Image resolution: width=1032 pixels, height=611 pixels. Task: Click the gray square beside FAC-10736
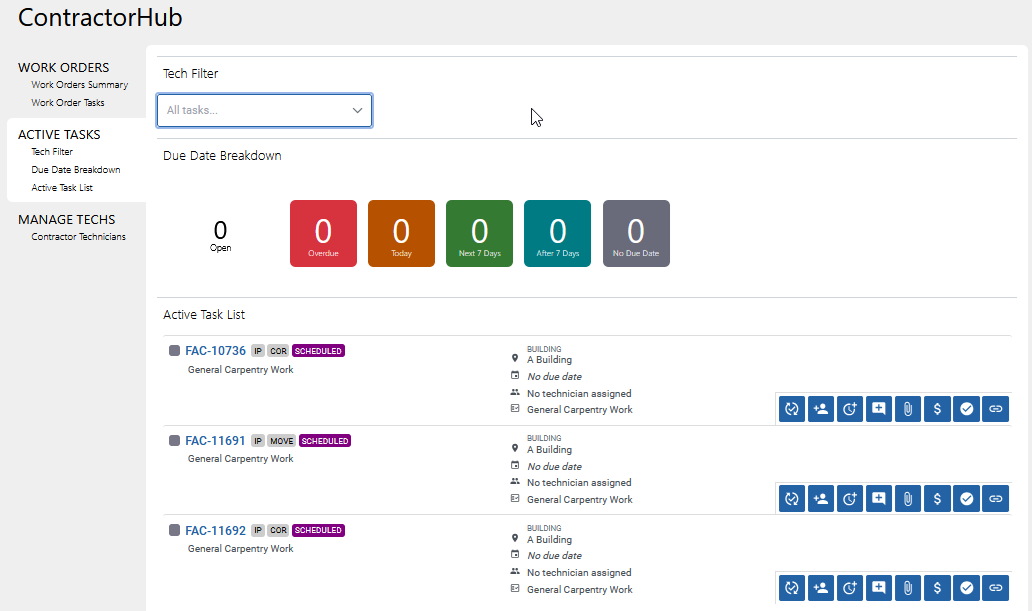[174, 351]
